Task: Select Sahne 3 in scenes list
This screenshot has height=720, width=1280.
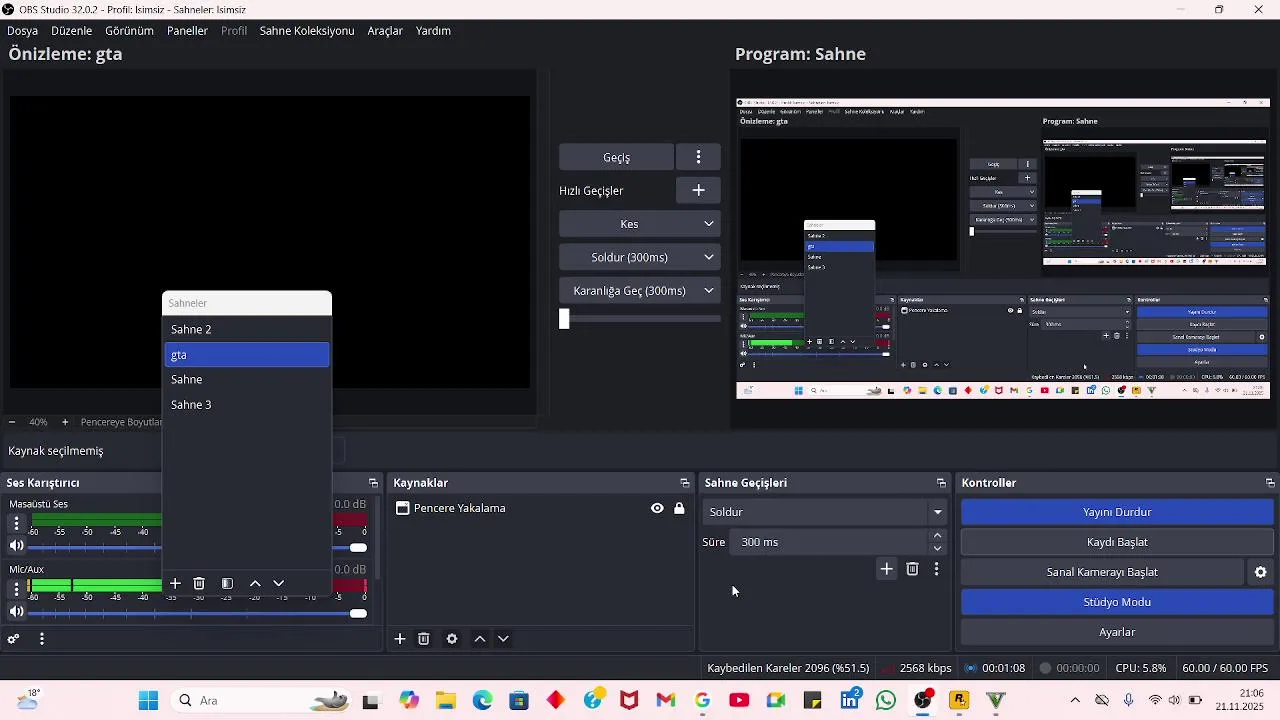Action: [x=247, y=404]
